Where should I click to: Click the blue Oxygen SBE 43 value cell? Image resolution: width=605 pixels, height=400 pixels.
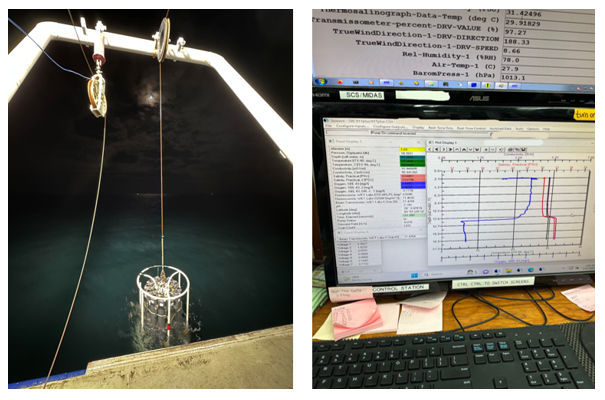pyautogui.click(x=413, y=184)
